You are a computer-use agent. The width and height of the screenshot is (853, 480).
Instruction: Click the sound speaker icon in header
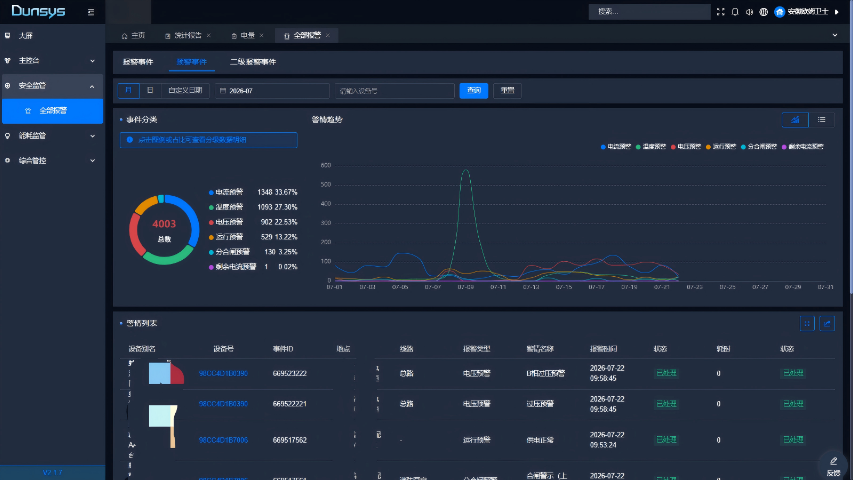pos(749,11)
